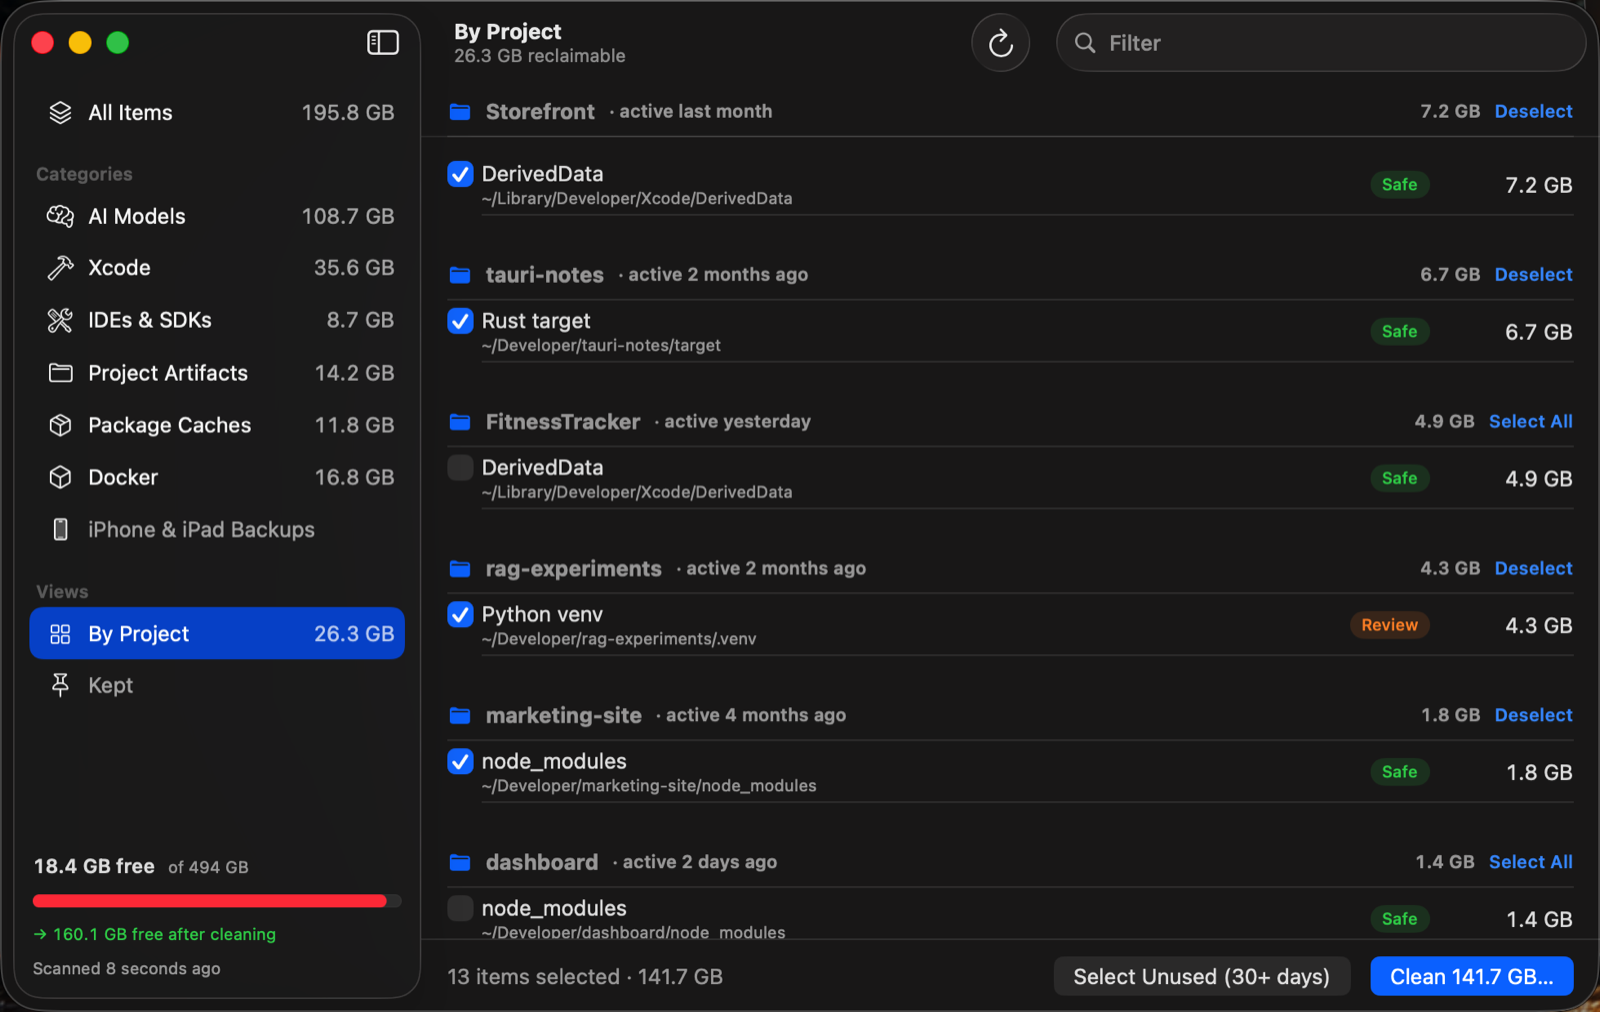Click into the Filter search field
The width and height of the screenshot is (1600, 1012).
(x=1321, y=43)
